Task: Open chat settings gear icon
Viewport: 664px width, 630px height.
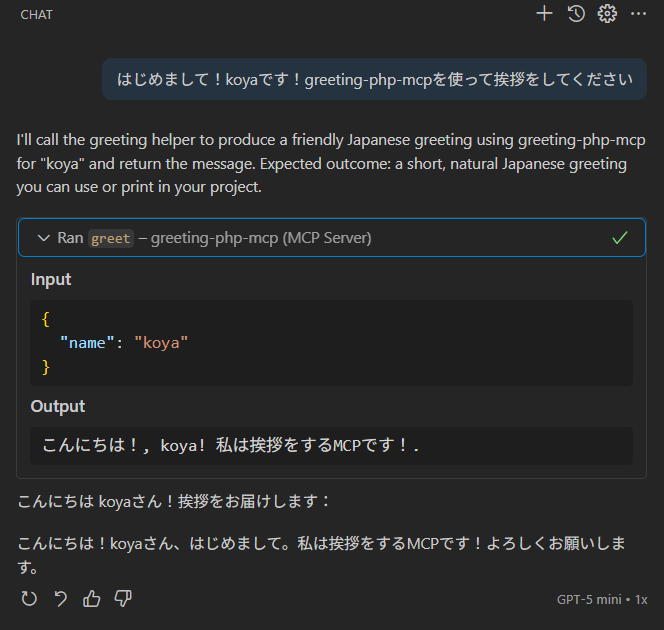Action: (x=607, y=14)
